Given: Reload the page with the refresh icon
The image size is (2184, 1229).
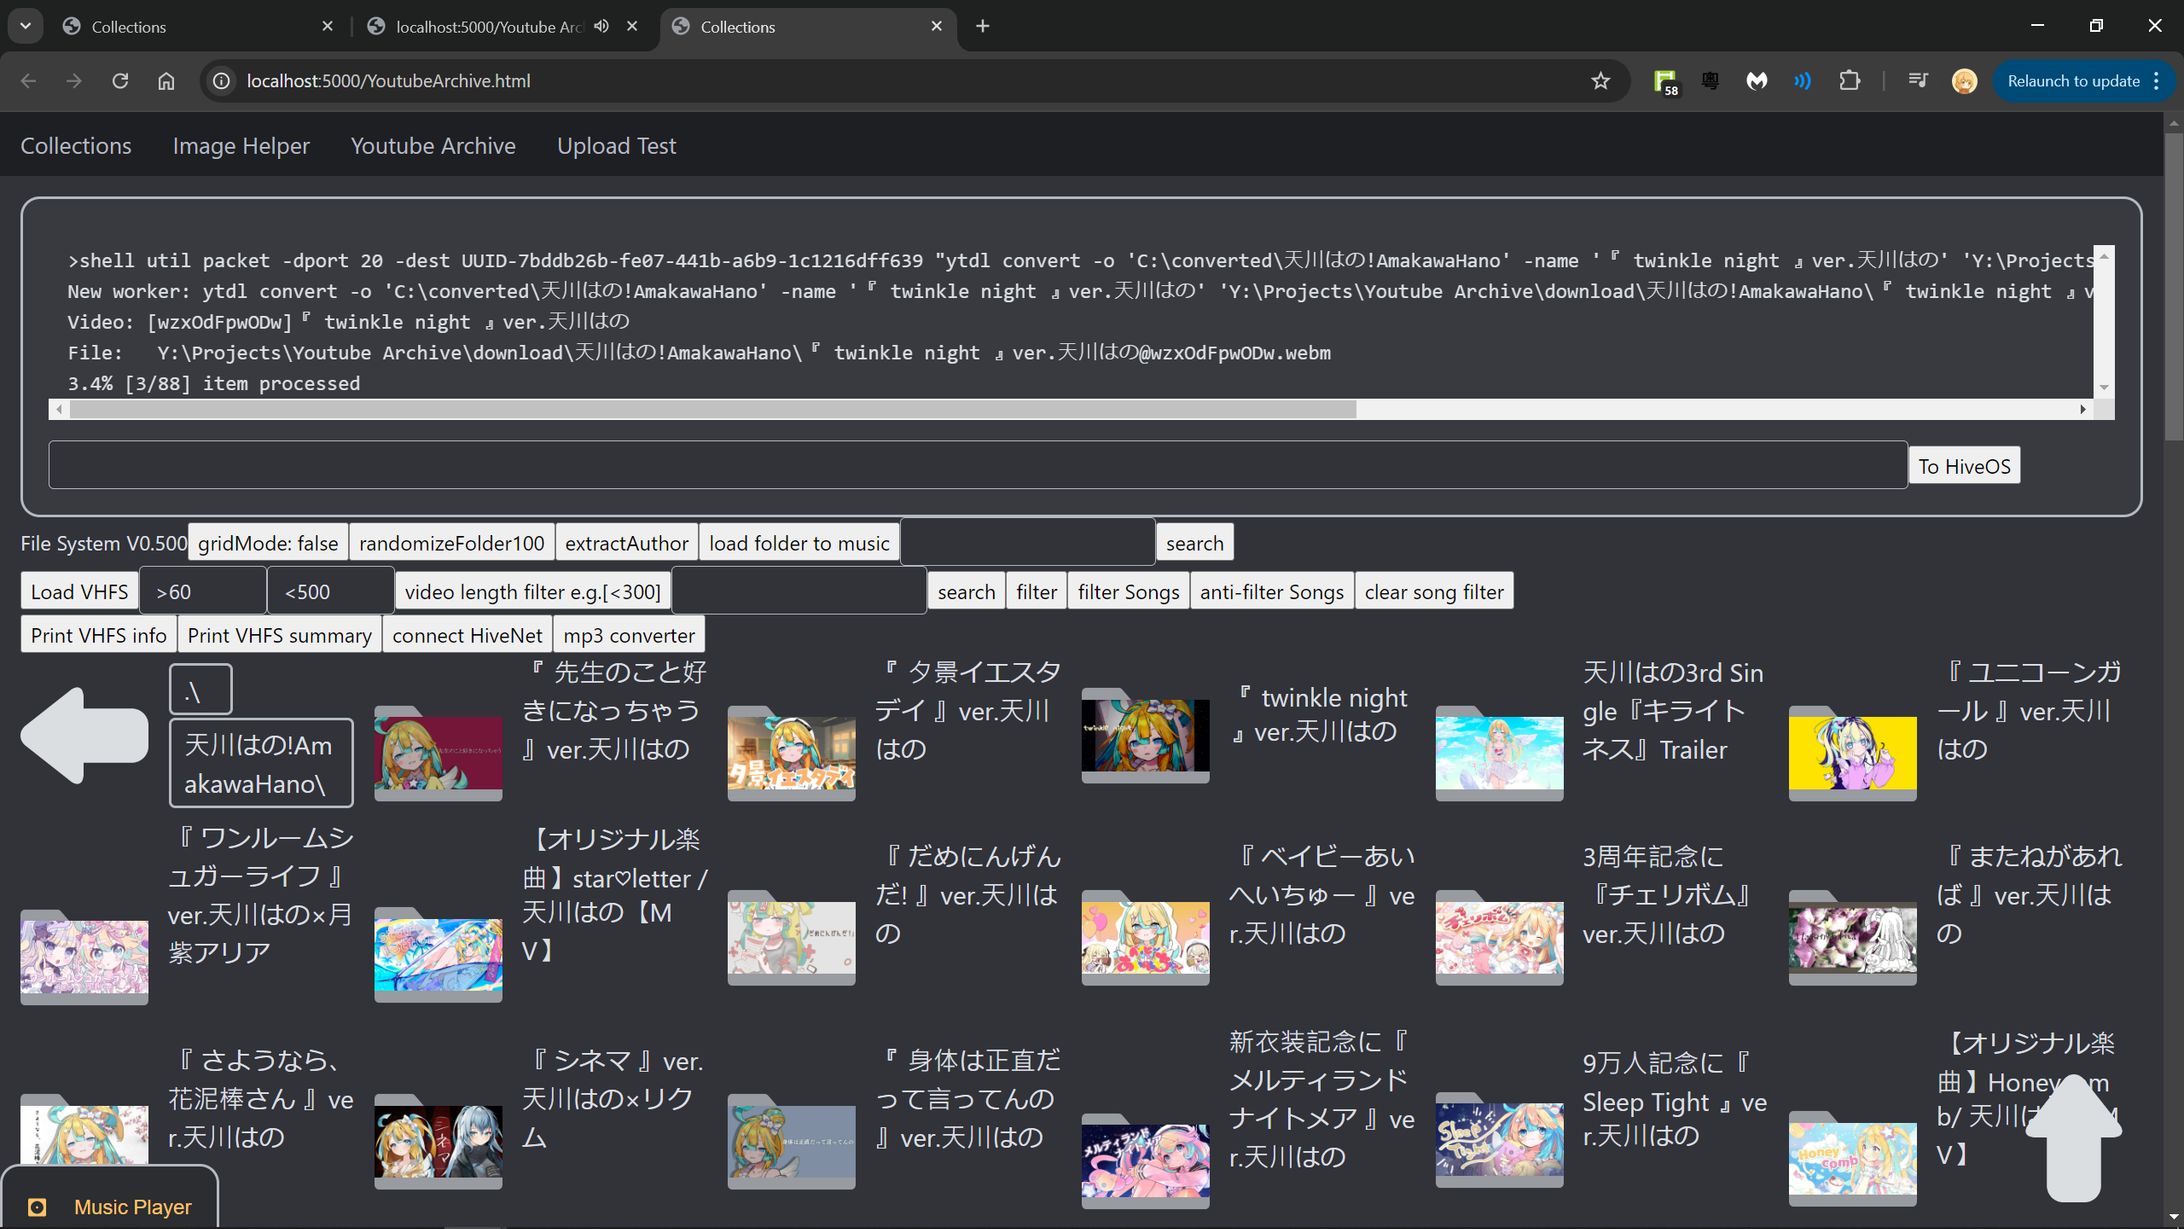Looking at the screenshot, I should (x=120, y=81).
